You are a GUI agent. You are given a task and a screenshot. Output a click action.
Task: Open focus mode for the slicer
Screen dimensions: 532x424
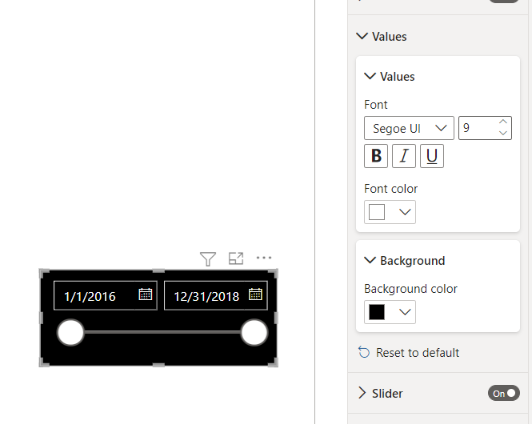pos(236,258)
